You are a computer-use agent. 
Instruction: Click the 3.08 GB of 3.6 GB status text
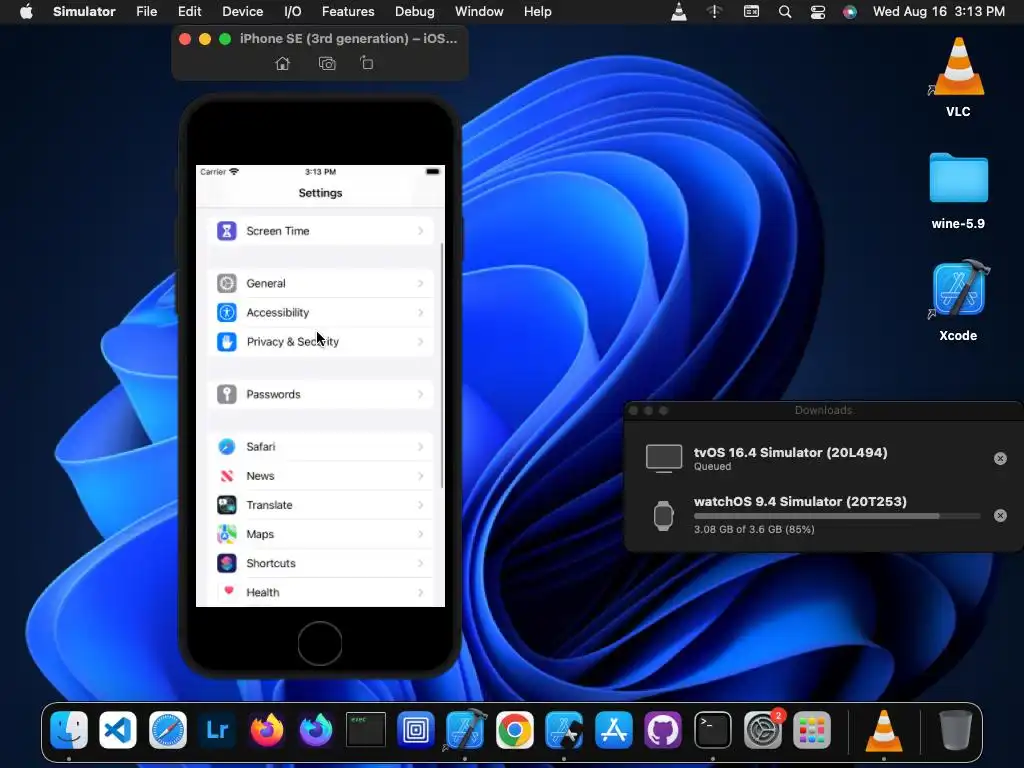tap(754, 530)
